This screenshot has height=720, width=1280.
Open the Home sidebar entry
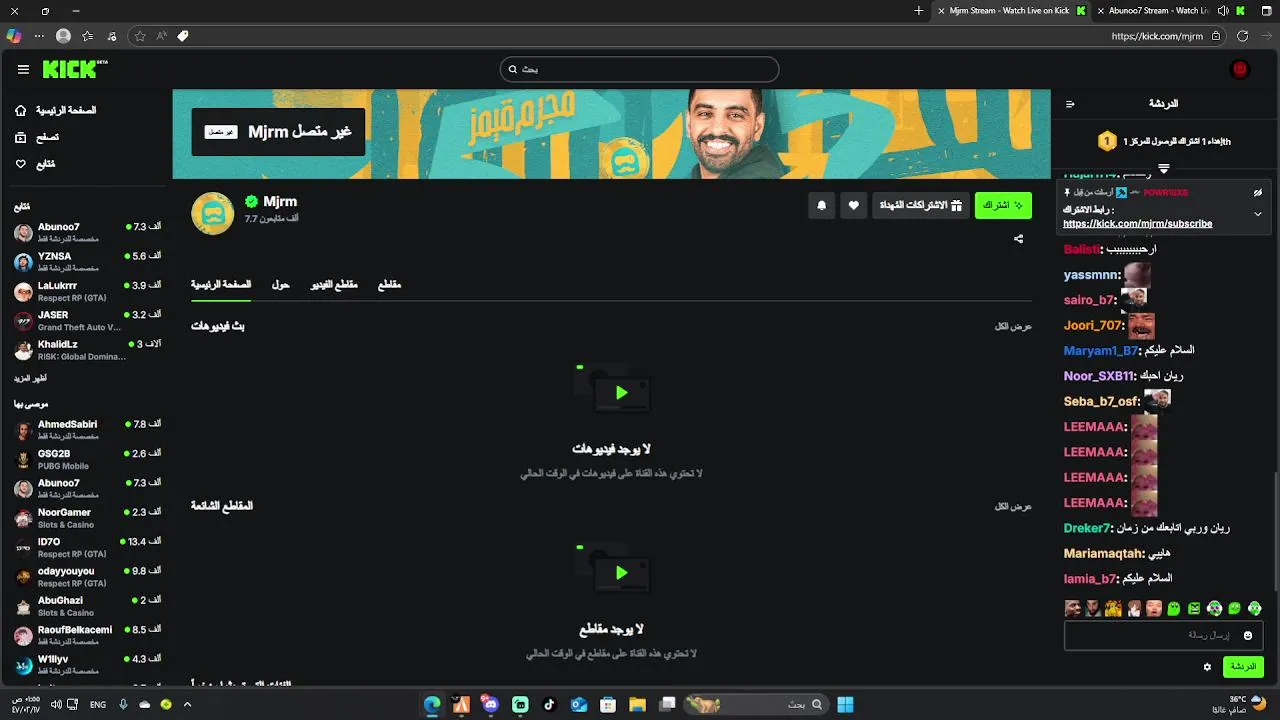[x=57, y=110]
